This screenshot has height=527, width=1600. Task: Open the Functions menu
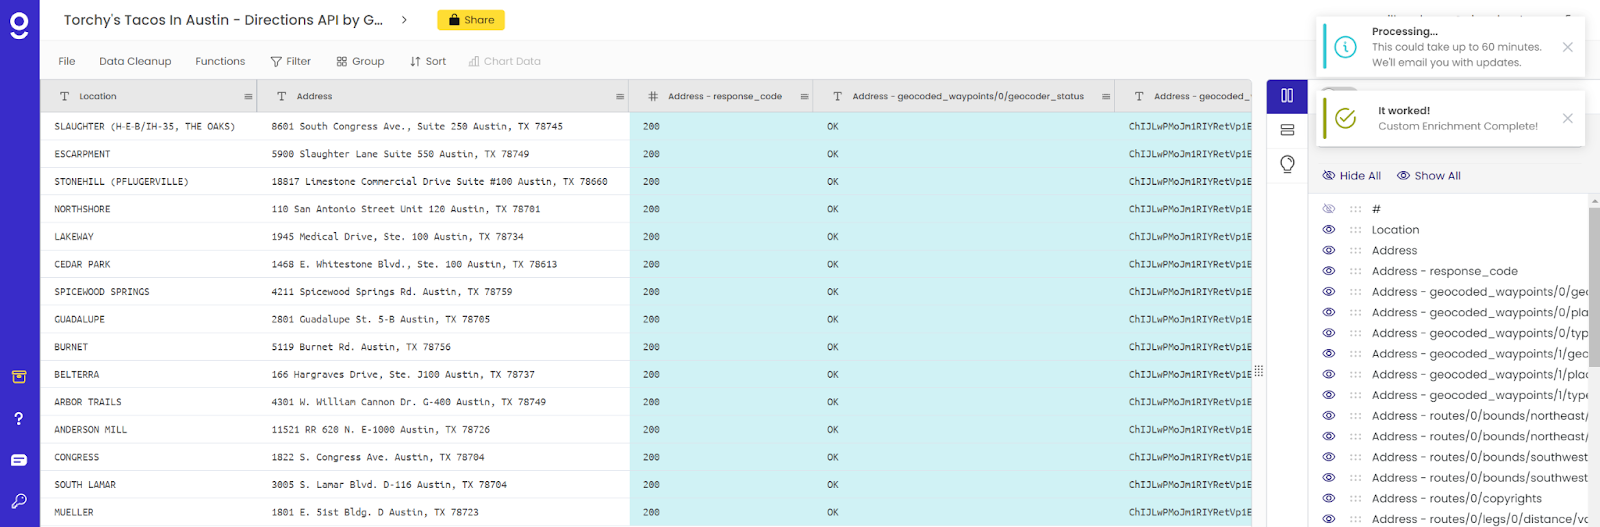point(220,61)
